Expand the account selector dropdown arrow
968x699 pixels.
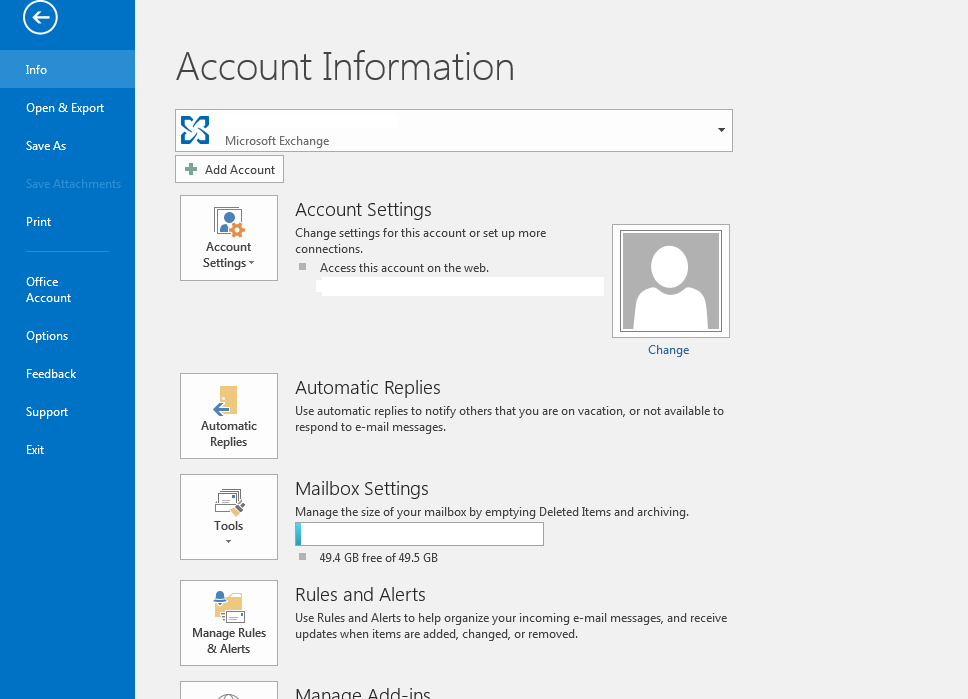[721, 131]
